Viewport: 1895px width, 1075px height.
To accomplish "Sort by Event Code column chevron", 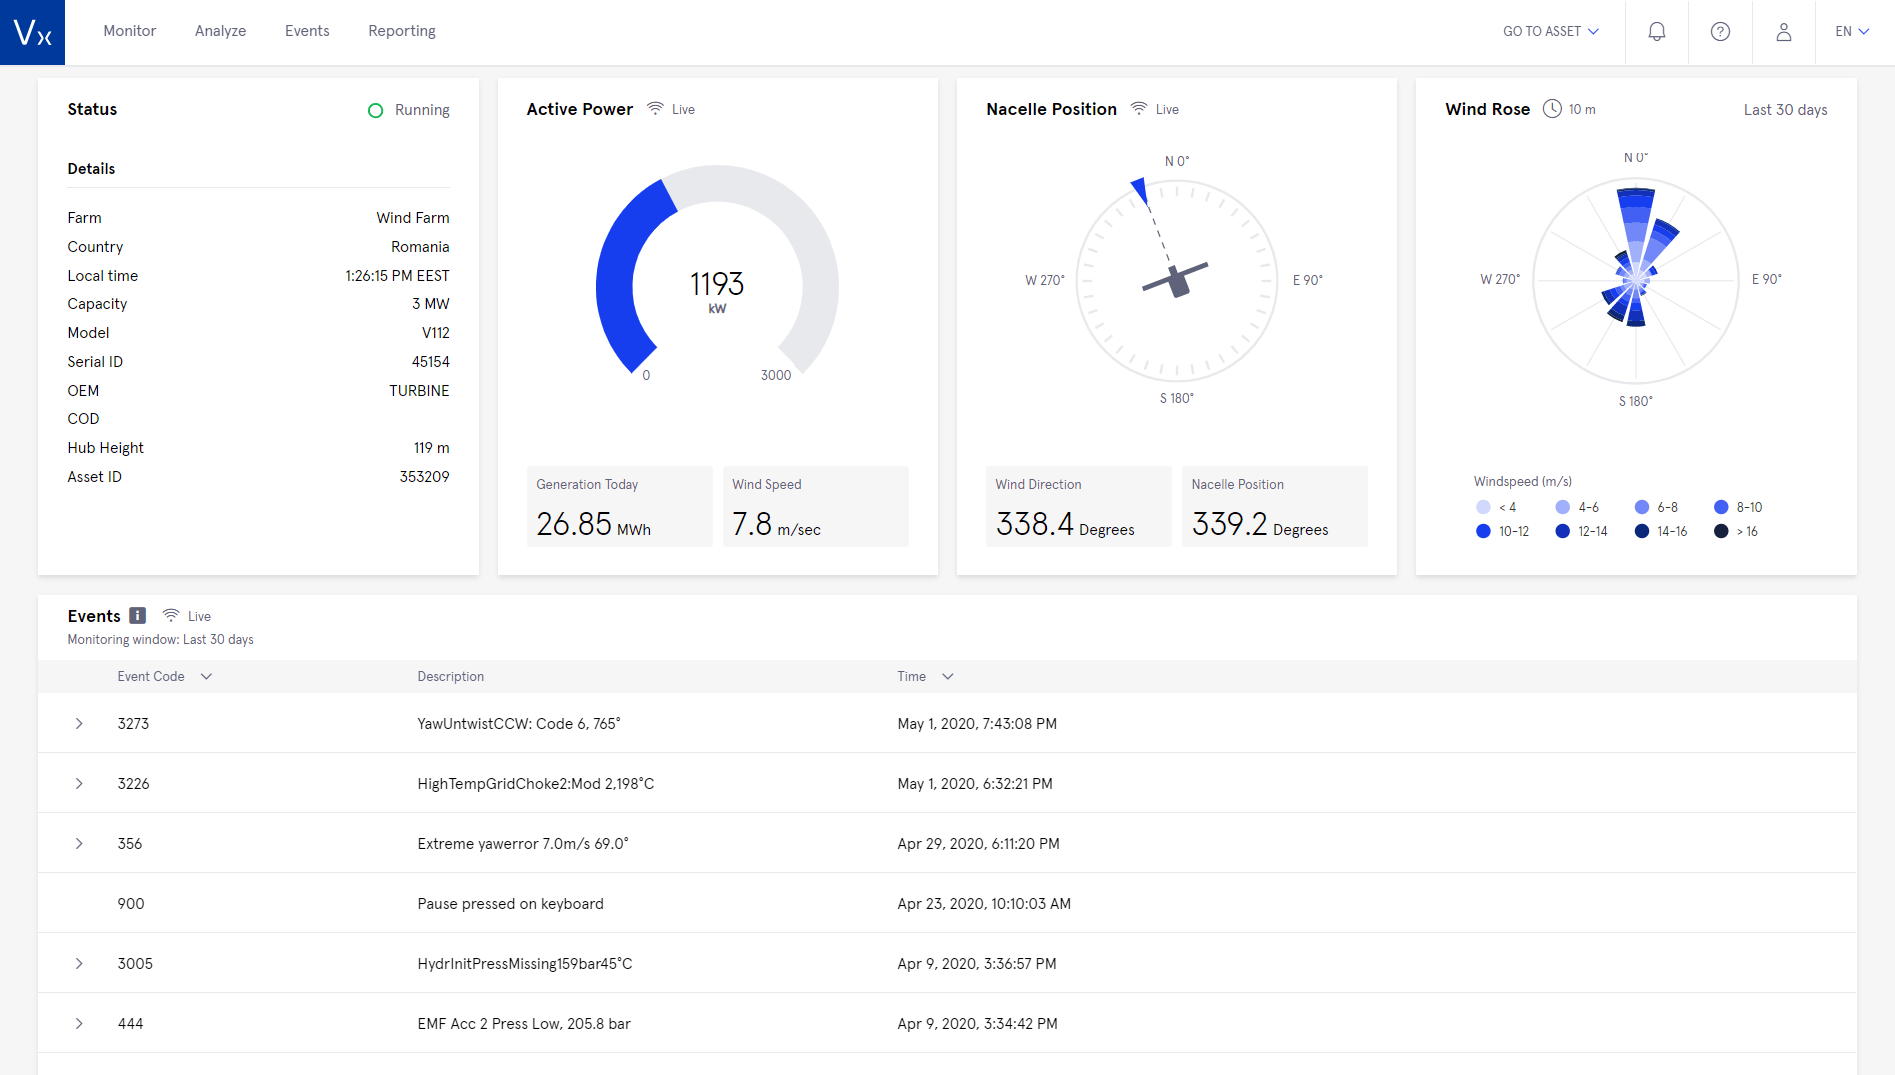I will pyautogui.click(x=206, y=677).
